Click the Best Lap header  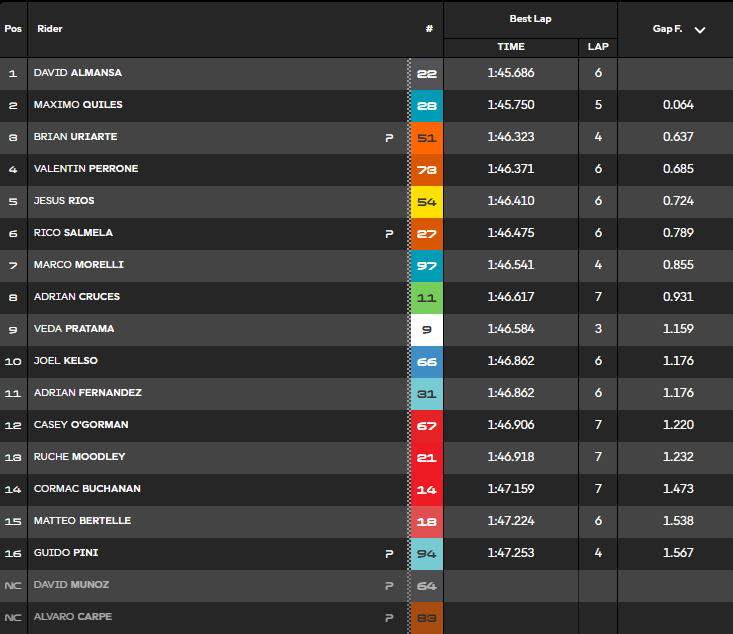click(530, 19)
